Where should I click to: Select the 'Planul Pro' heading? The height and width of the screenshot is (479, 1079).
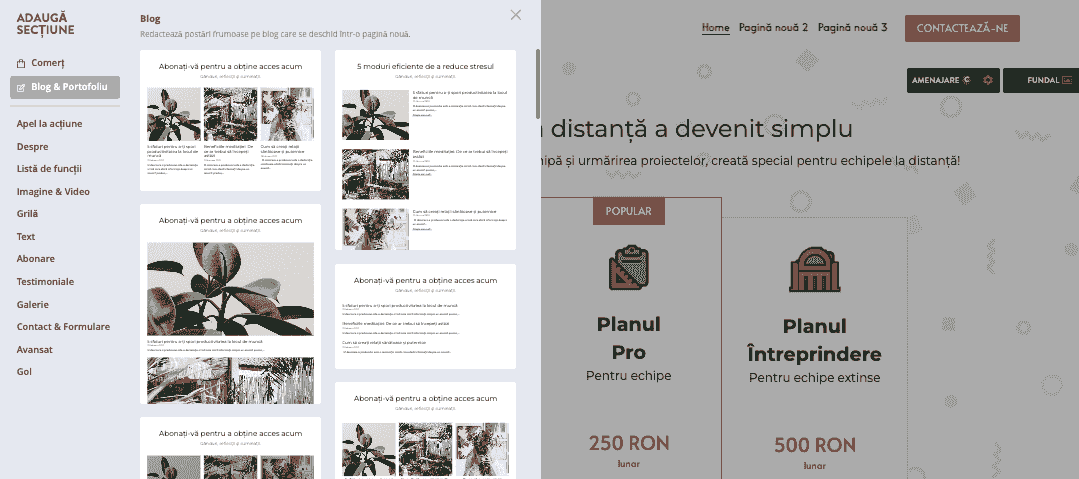628,338
